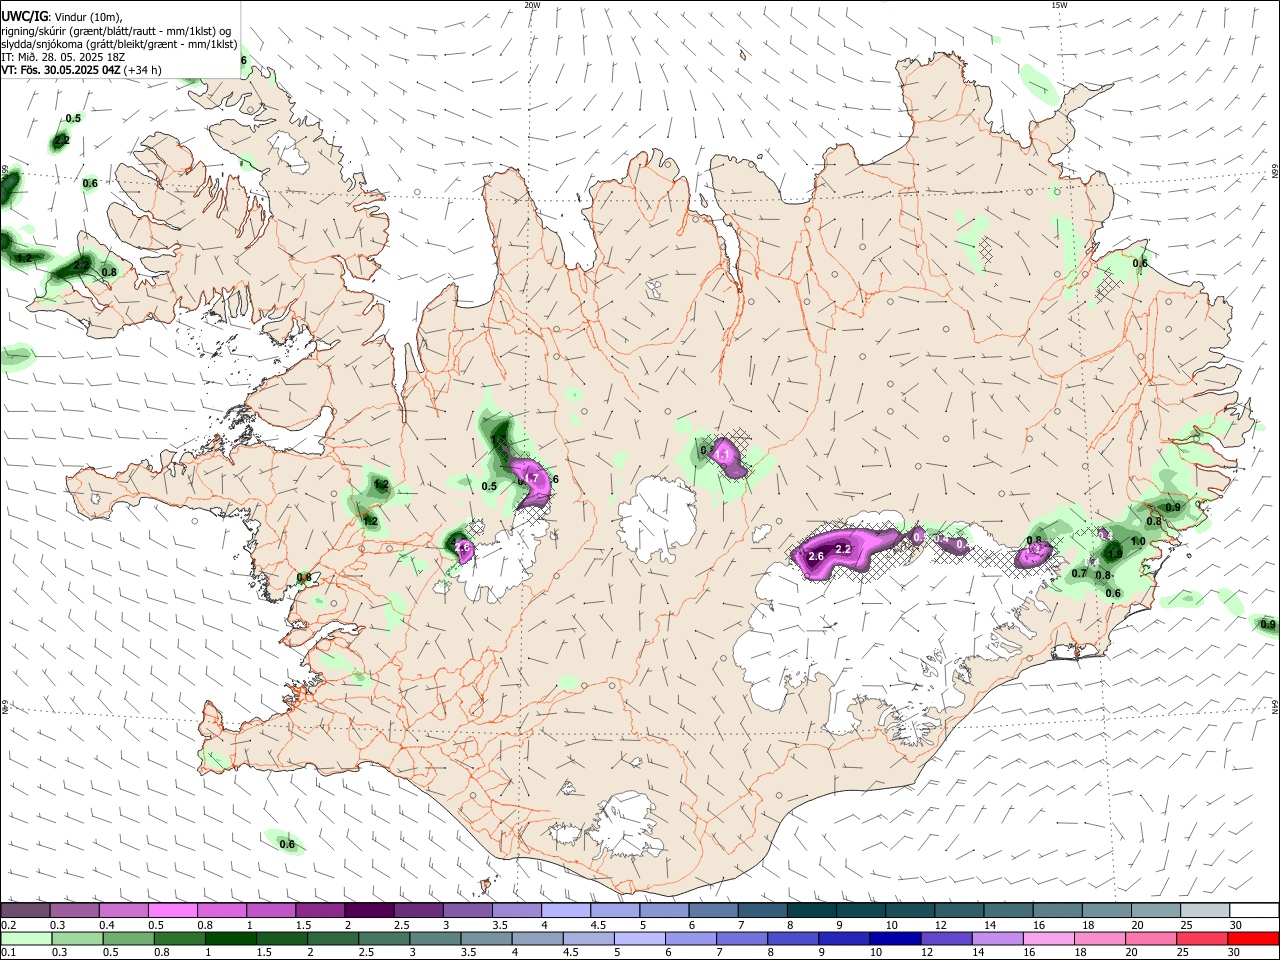The image size is (1280, 960).
Task: Select the pale gray 25 swatch, top row
Action: (1205, 910)
